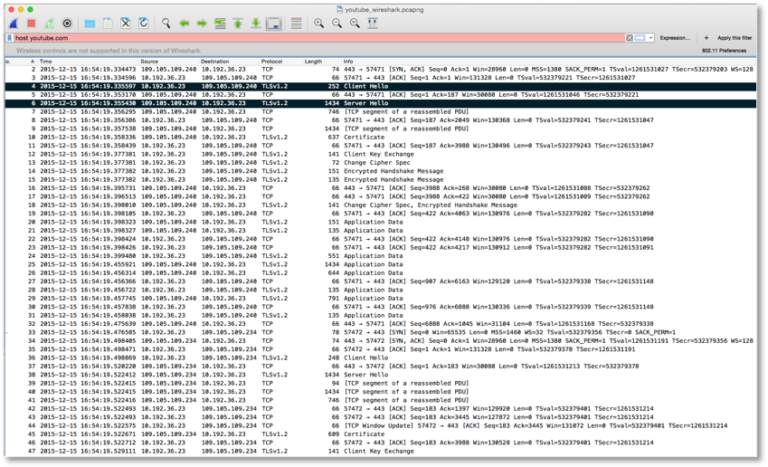Viewport: 768px width, 467px height.
Task: Sort packets by the Protocol column header
Action: click(272, 61)
